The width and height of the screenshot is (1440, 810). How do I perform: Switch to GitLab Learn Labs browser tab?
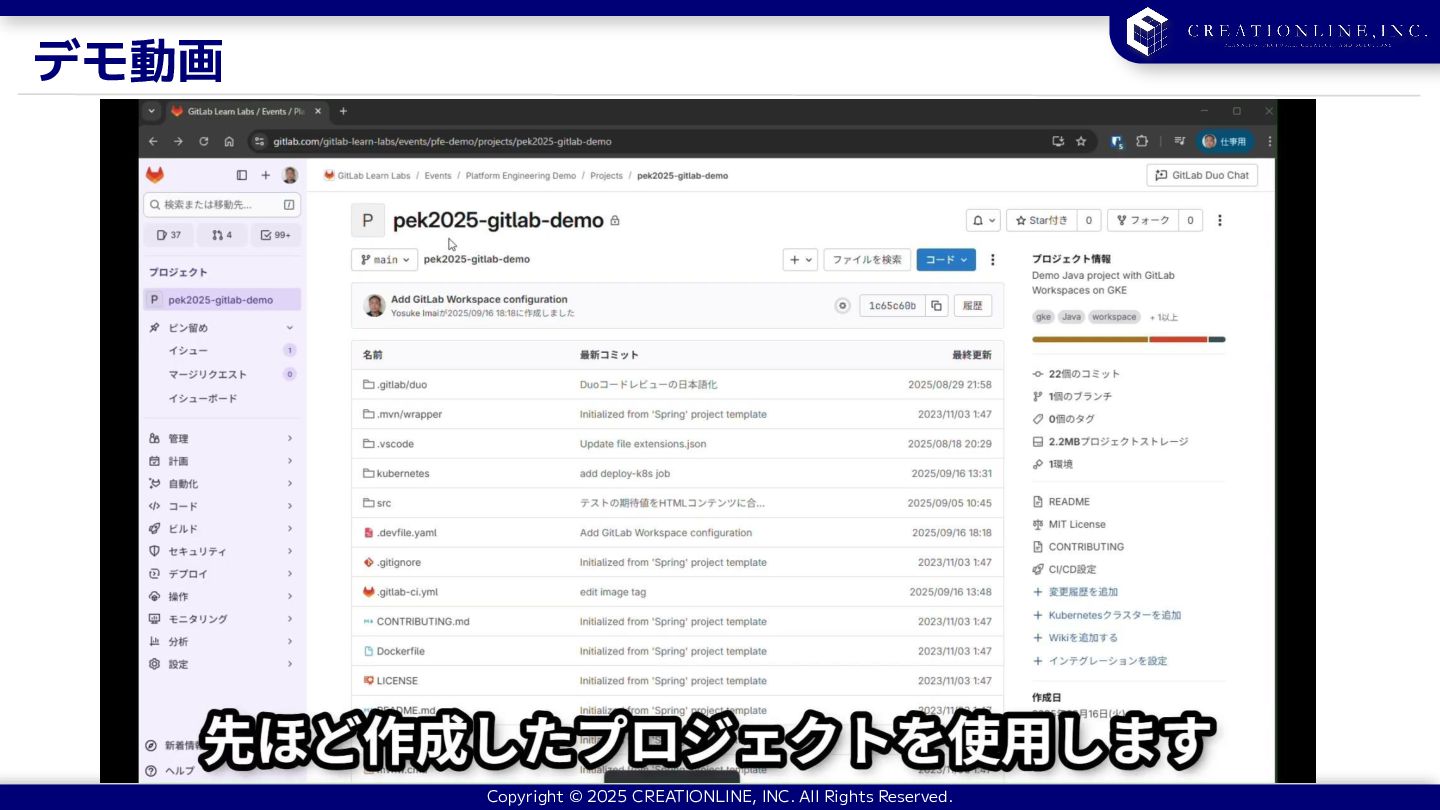pos(247,111)
